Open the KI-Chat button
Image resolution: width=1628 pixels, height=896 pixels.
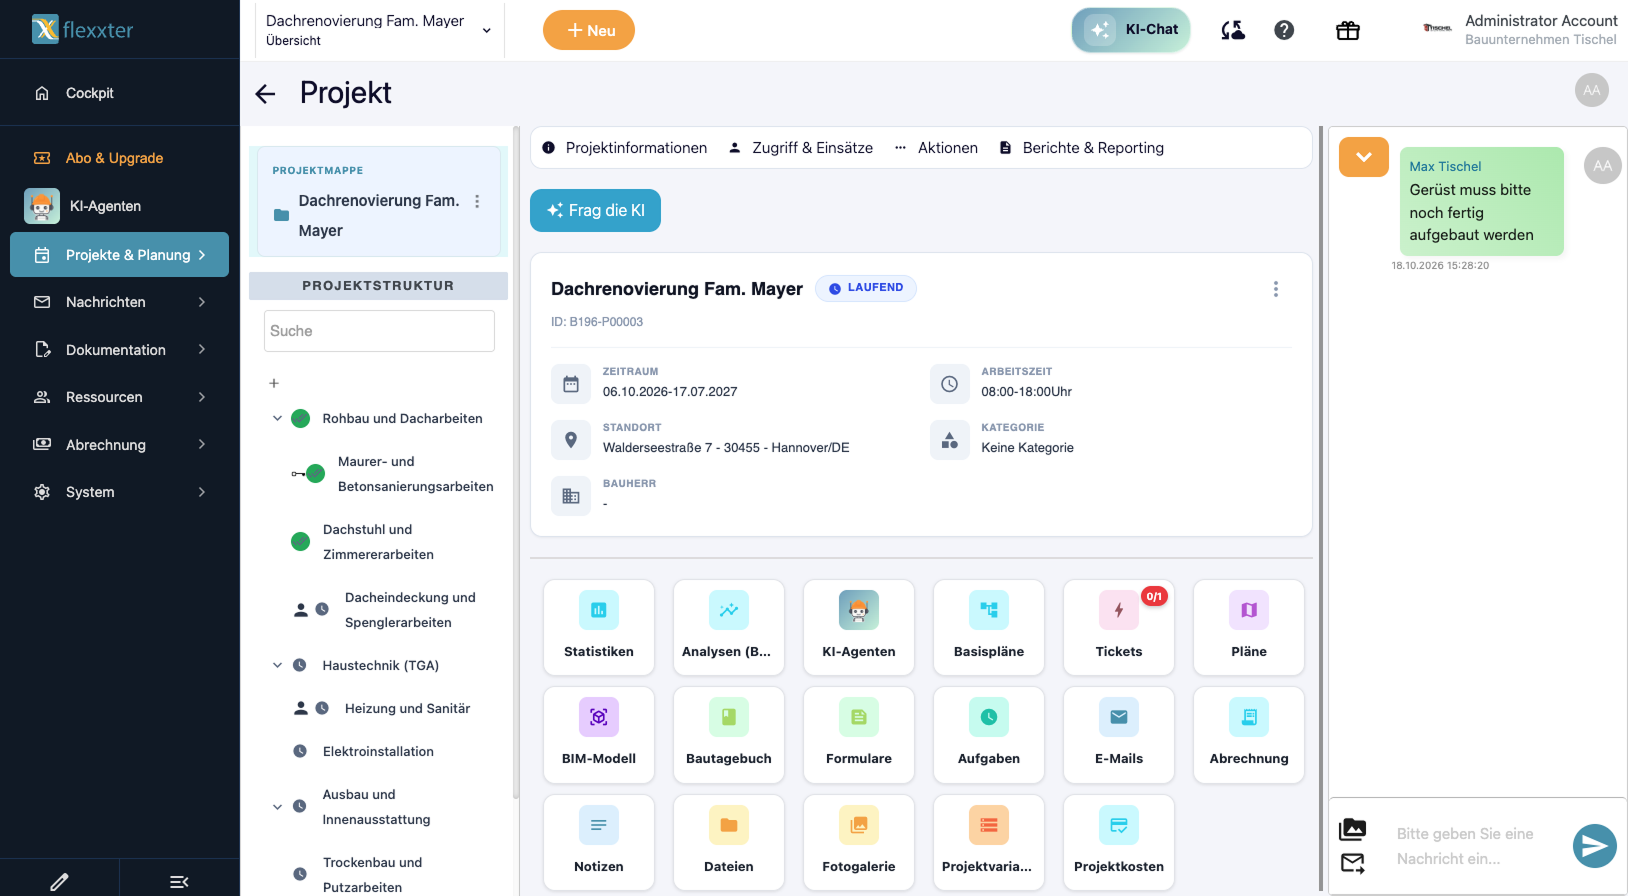click(x=1131, y=30)
